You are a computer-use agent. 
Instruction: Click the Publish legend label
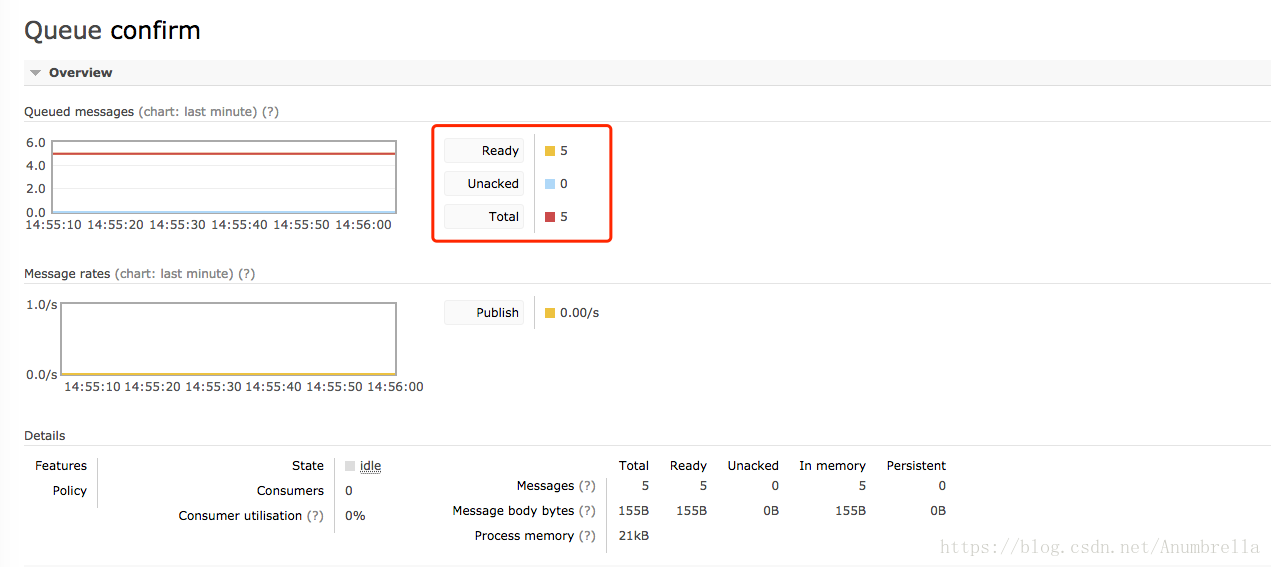[x=484, y=313]
